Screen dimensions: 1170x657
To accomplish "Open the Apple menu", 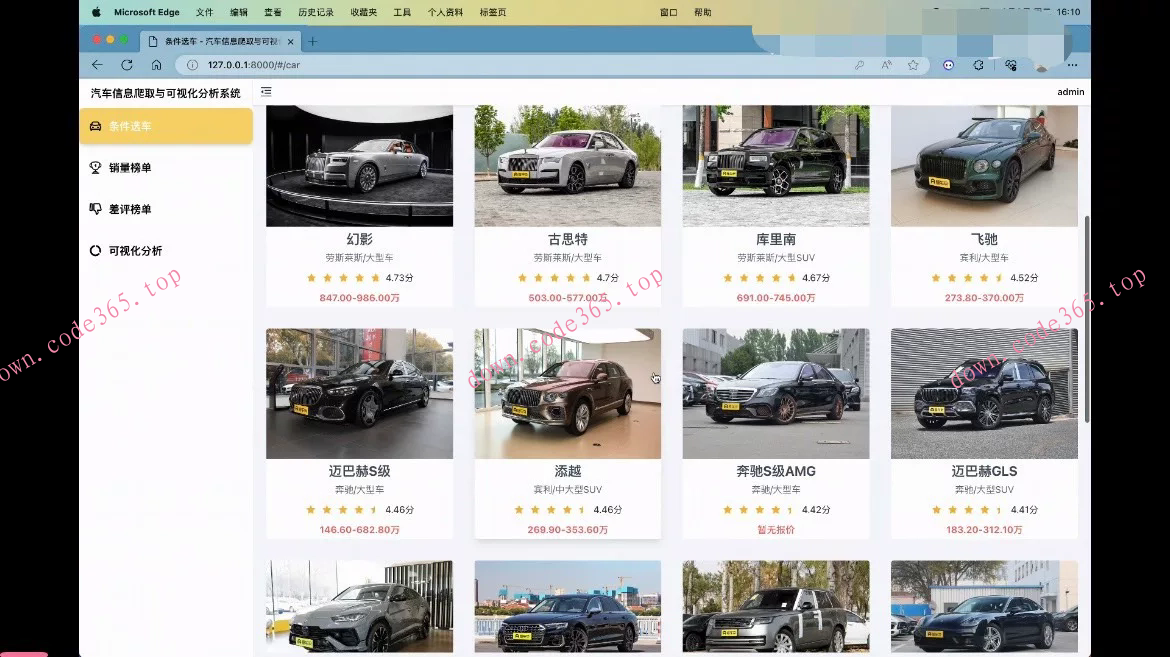I will click(96, 12).
